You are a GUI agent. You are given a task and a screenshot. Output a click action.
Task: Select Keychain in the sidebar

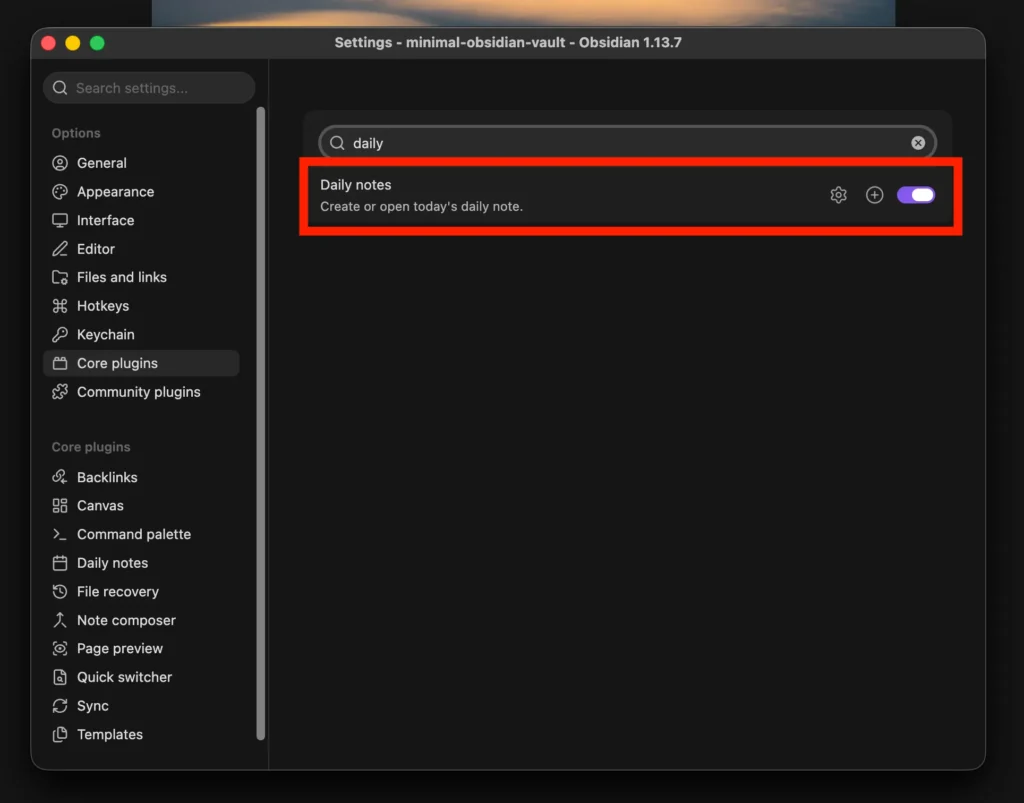[141, 334]
